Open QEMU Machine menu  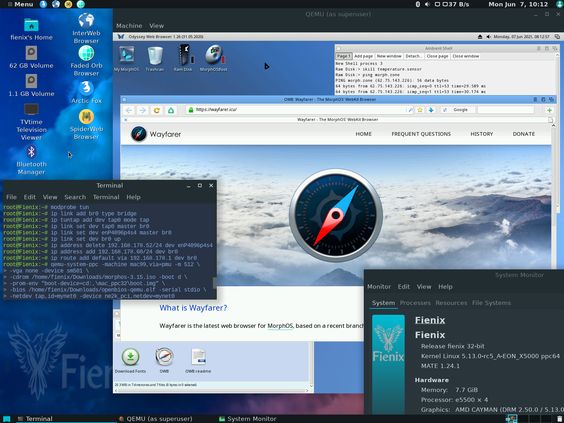(129, 26)
